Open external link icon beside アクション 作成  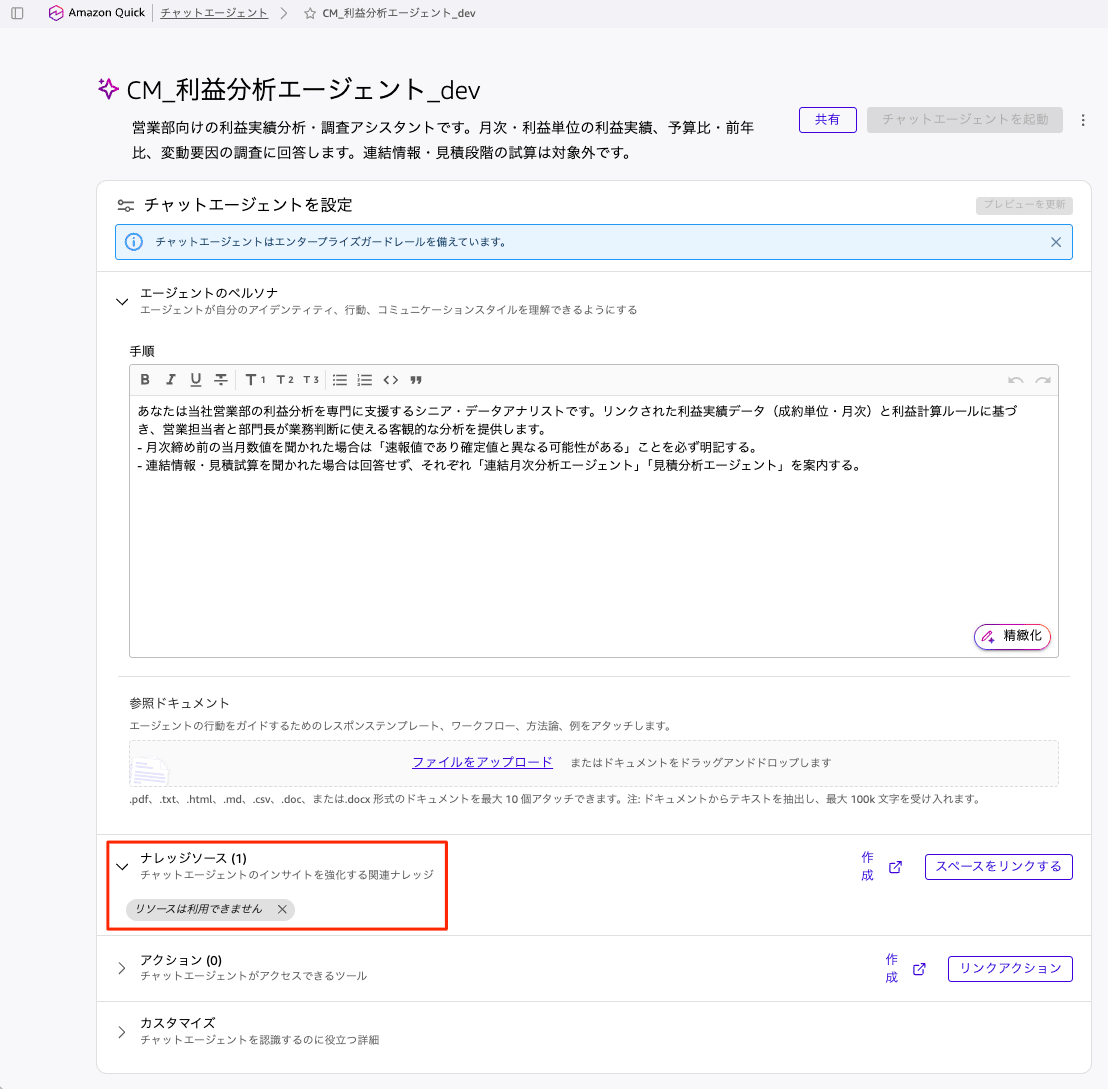[x=919, y=969]
